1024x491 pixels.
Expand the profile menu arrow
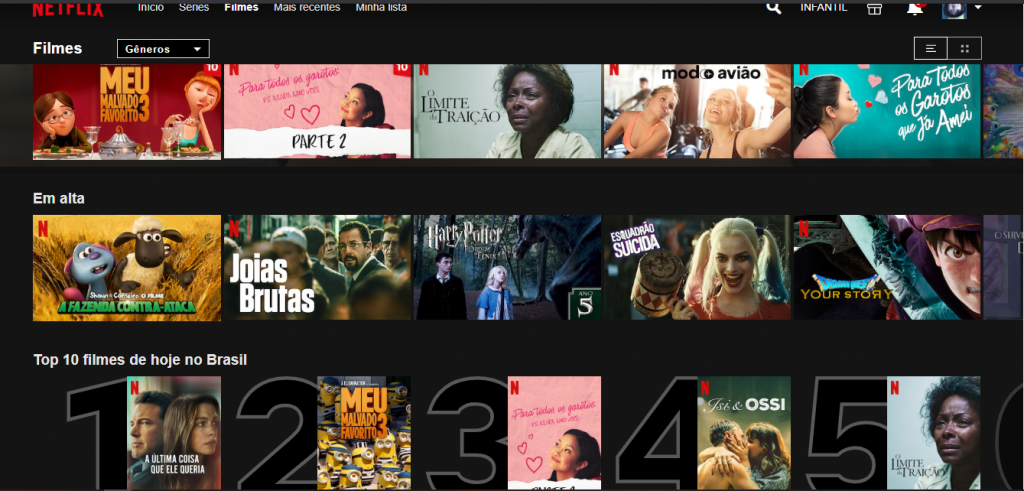click(978, 7)
